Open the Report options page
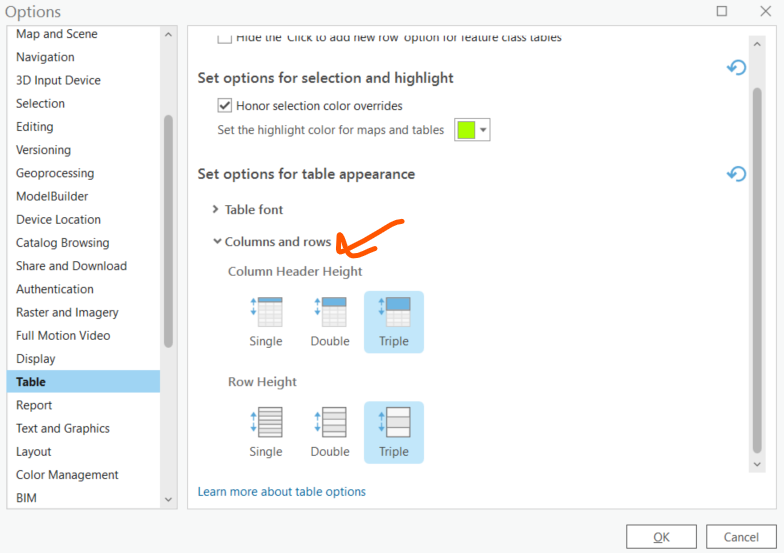 point(34,405)
